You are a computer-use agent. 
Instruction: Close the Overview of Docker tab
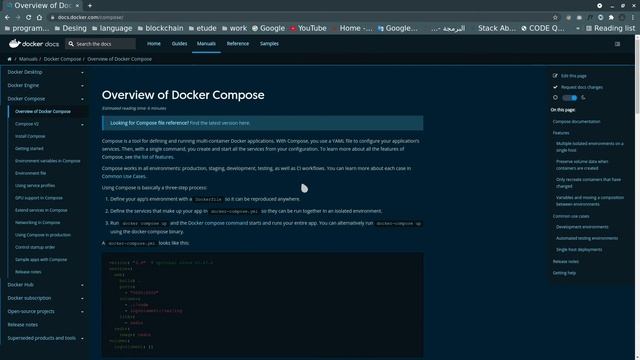(x=77, y=6)
